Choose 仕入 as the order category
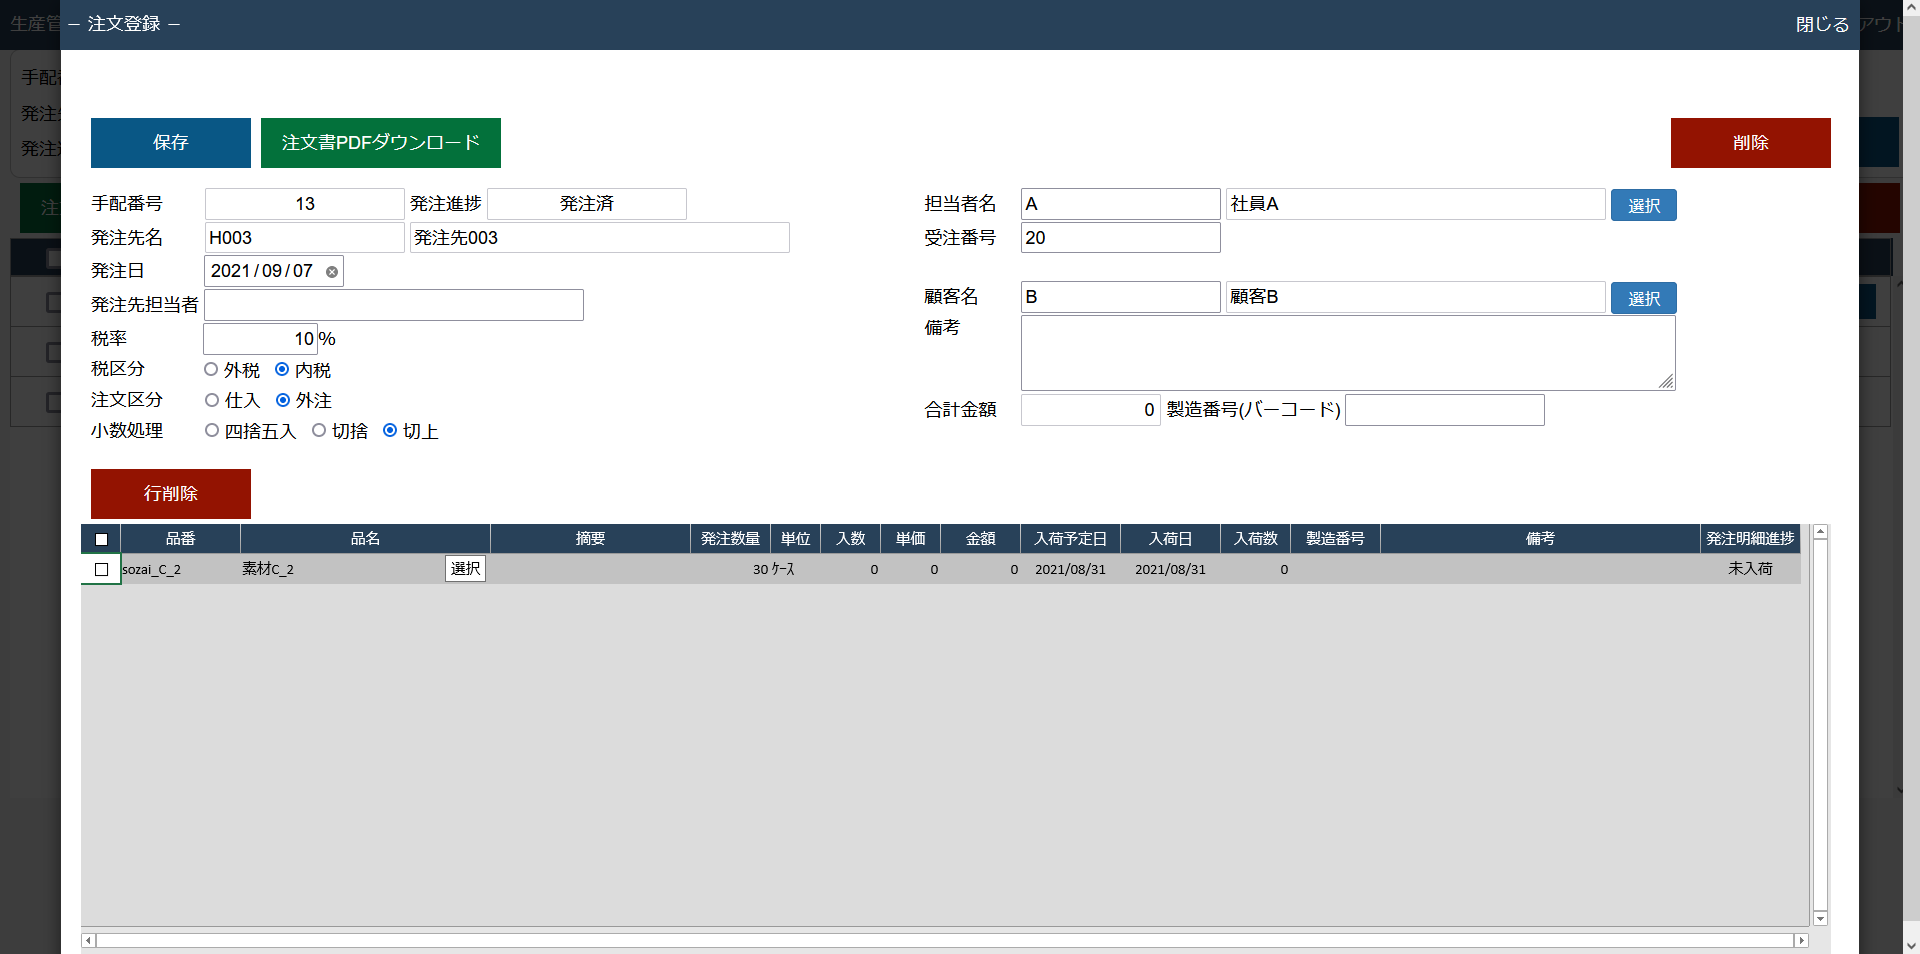The width and height of the screenshot is (1920, 954). click(212, 401)
